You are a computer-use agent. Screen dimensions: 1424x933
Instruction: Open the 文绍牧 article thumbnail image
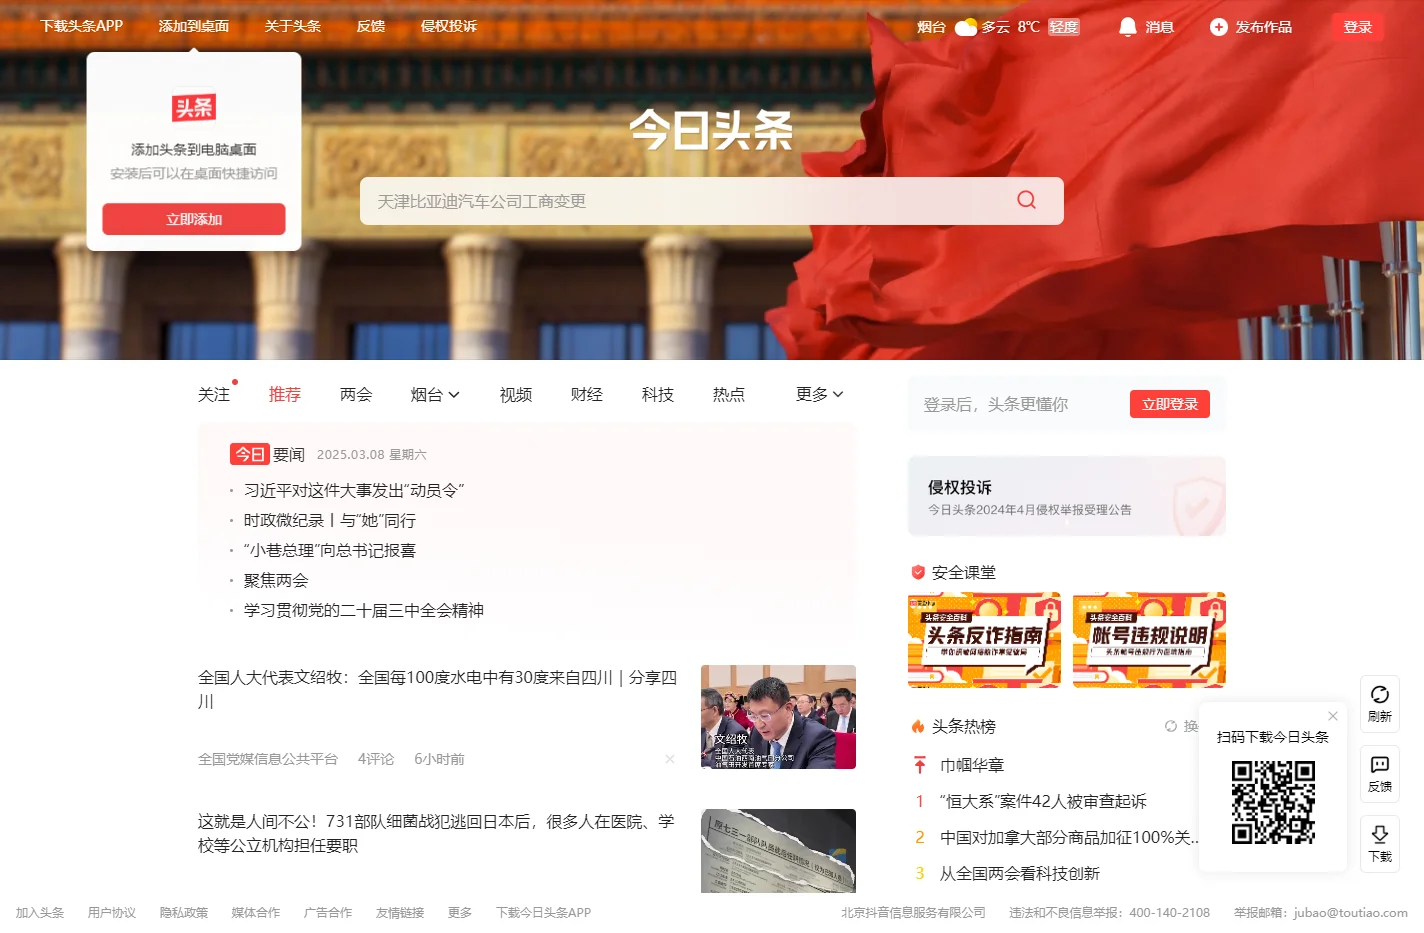(x=779, y=717)
